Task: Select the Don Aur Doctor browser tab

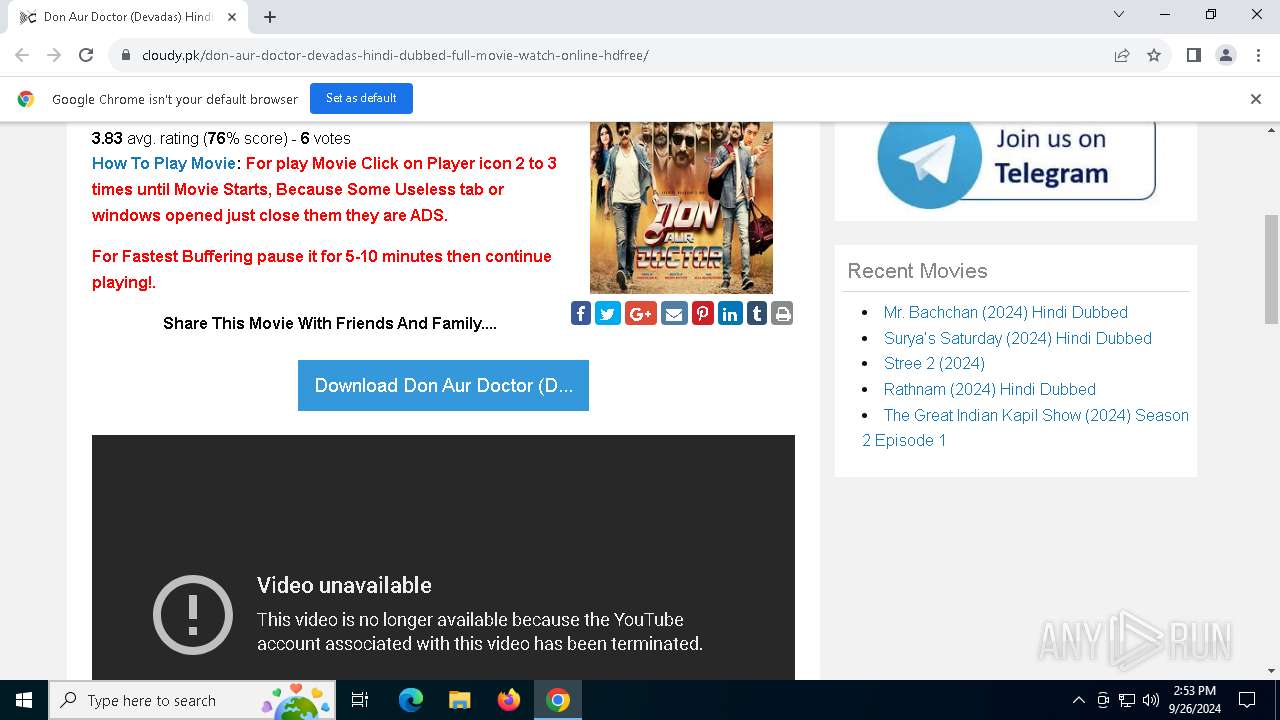Action: (128, 17)
